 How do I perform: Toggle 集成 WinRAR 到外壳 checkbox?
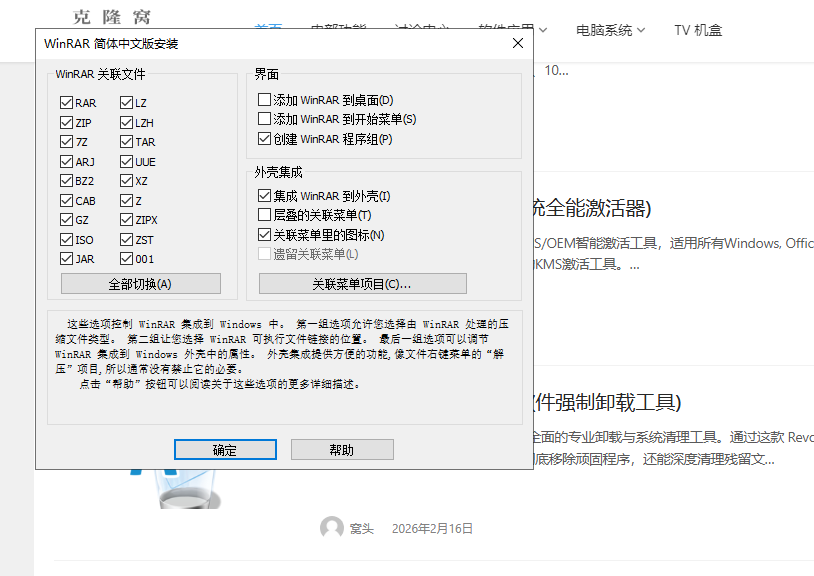(264, 196)
